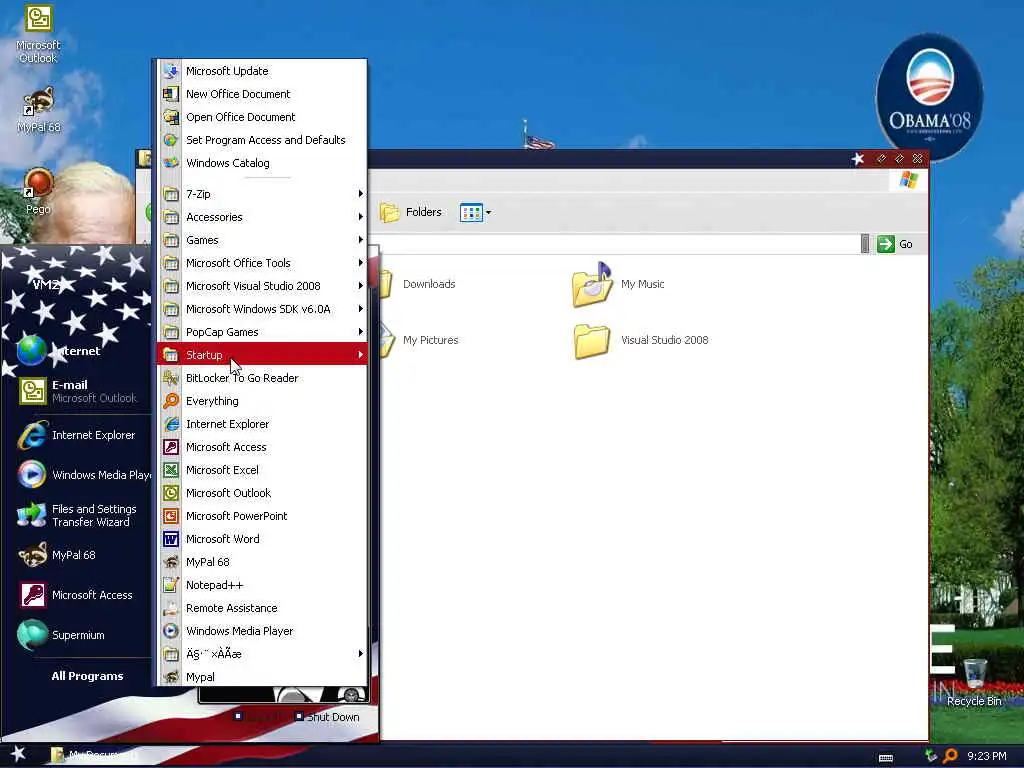
Task: Click Microsoft Access icon in All Programs list
Action: tap(171, 447)
